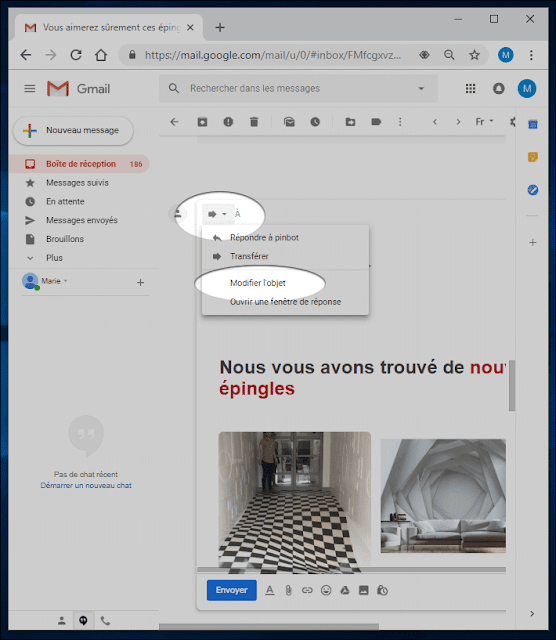Image resolution: width=556 pixels, height=640 pixels.
Task: Open formatting options in compose toolbar
Action: tap(270, 590)
